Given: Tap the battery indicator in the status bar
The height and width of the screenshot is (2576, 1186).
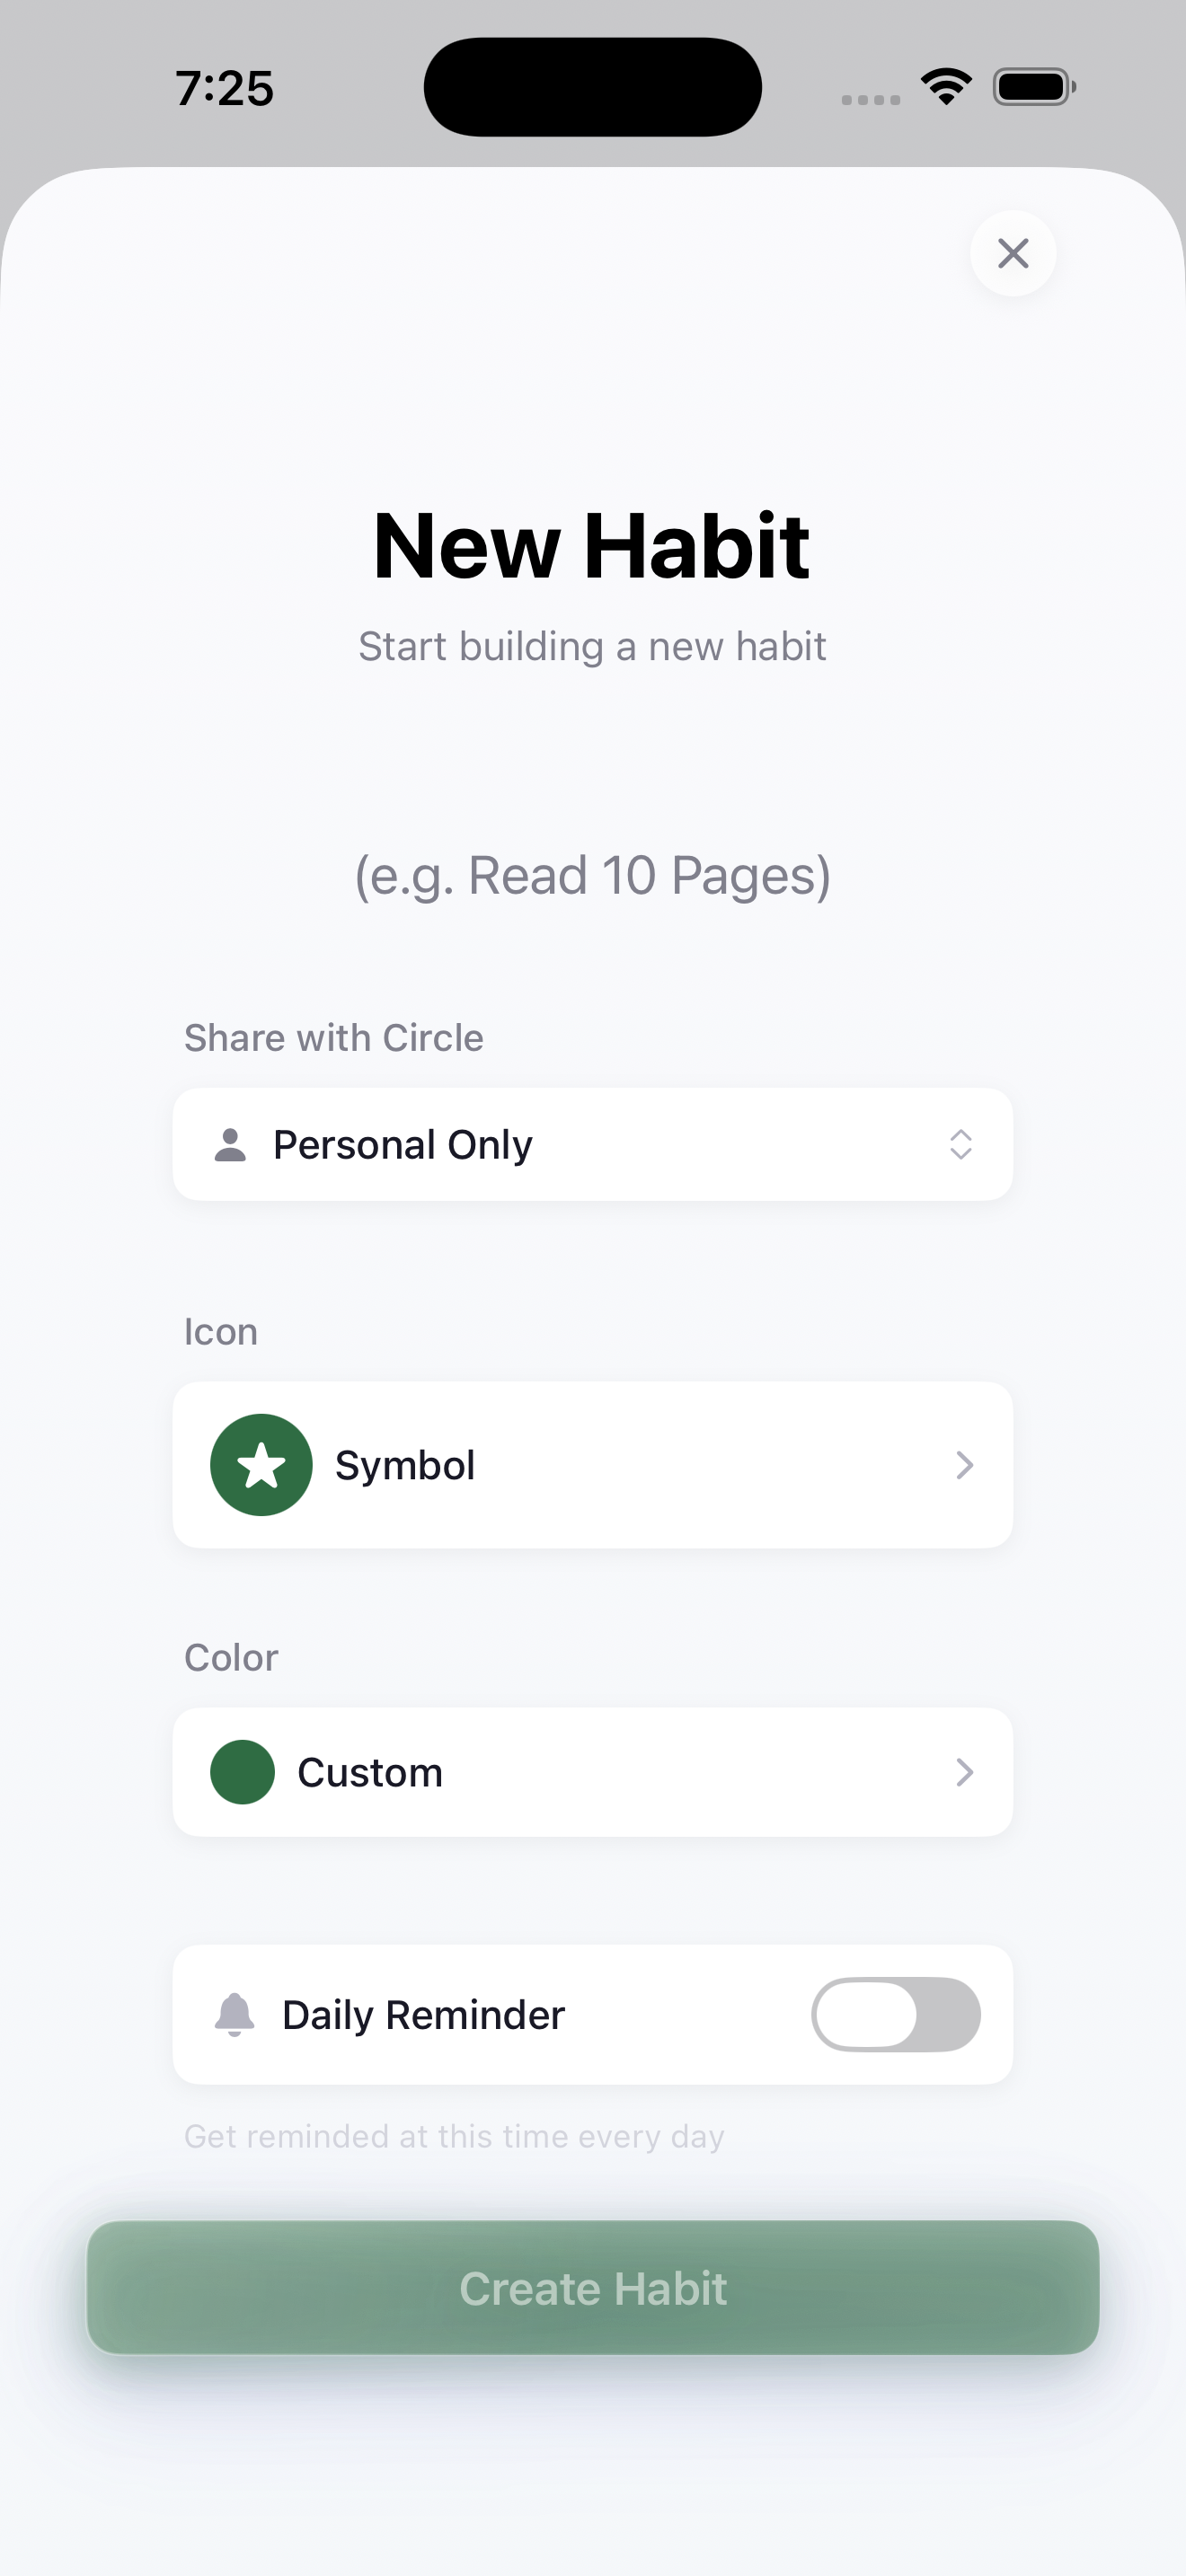Looking at the screenshot, I should (1034, 87).
